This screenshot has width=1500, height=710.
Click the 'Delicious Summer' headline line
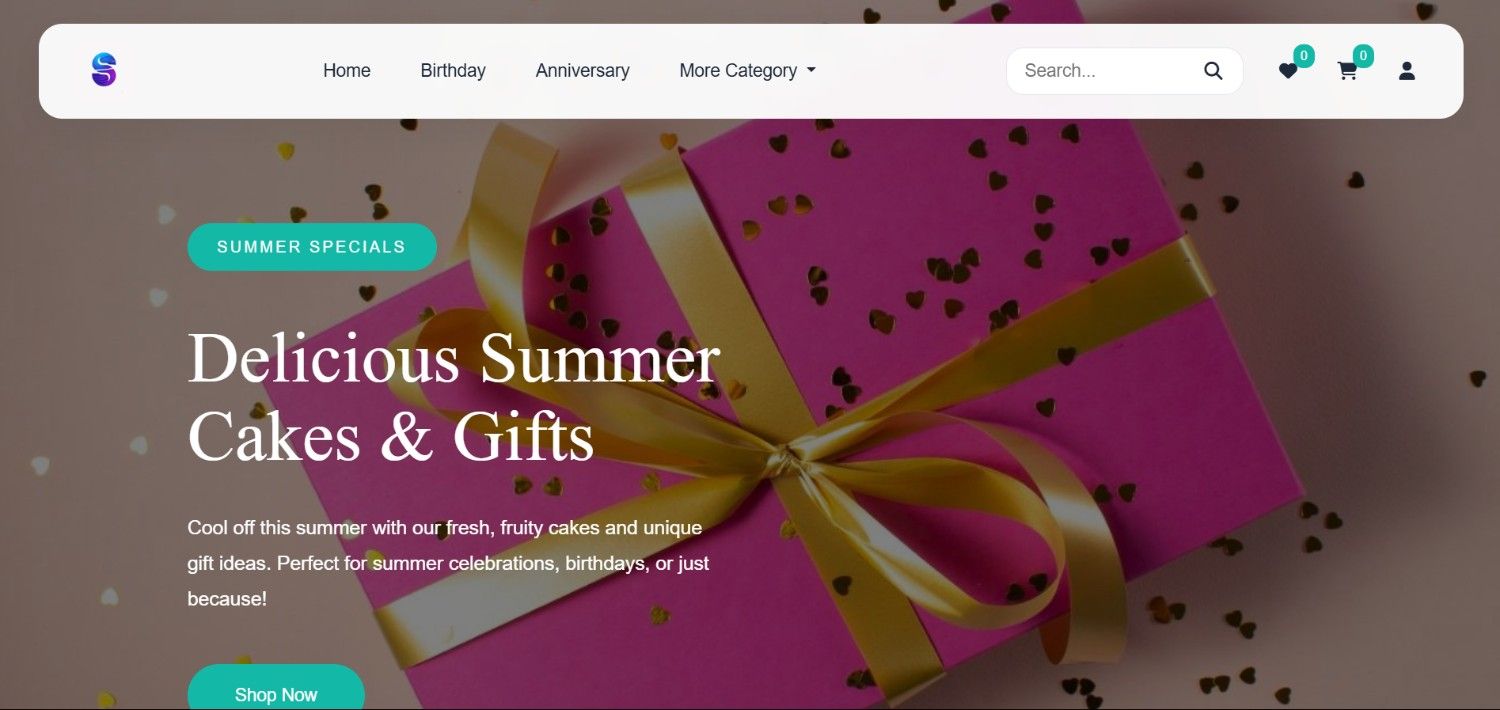pyautogui.click(x=454, y=358)
